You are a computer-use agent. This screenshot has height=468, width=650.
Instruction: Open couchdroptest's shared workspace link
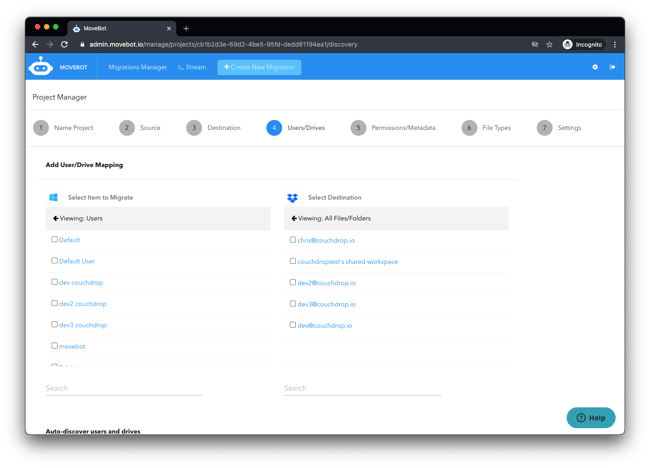[347, 261]
